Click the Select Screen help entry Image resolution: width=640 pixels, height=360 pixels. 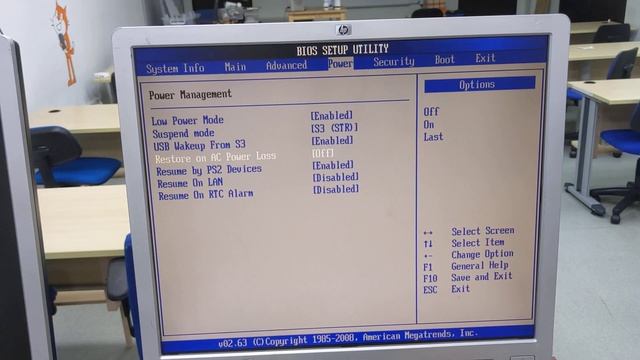coord(469,231)
